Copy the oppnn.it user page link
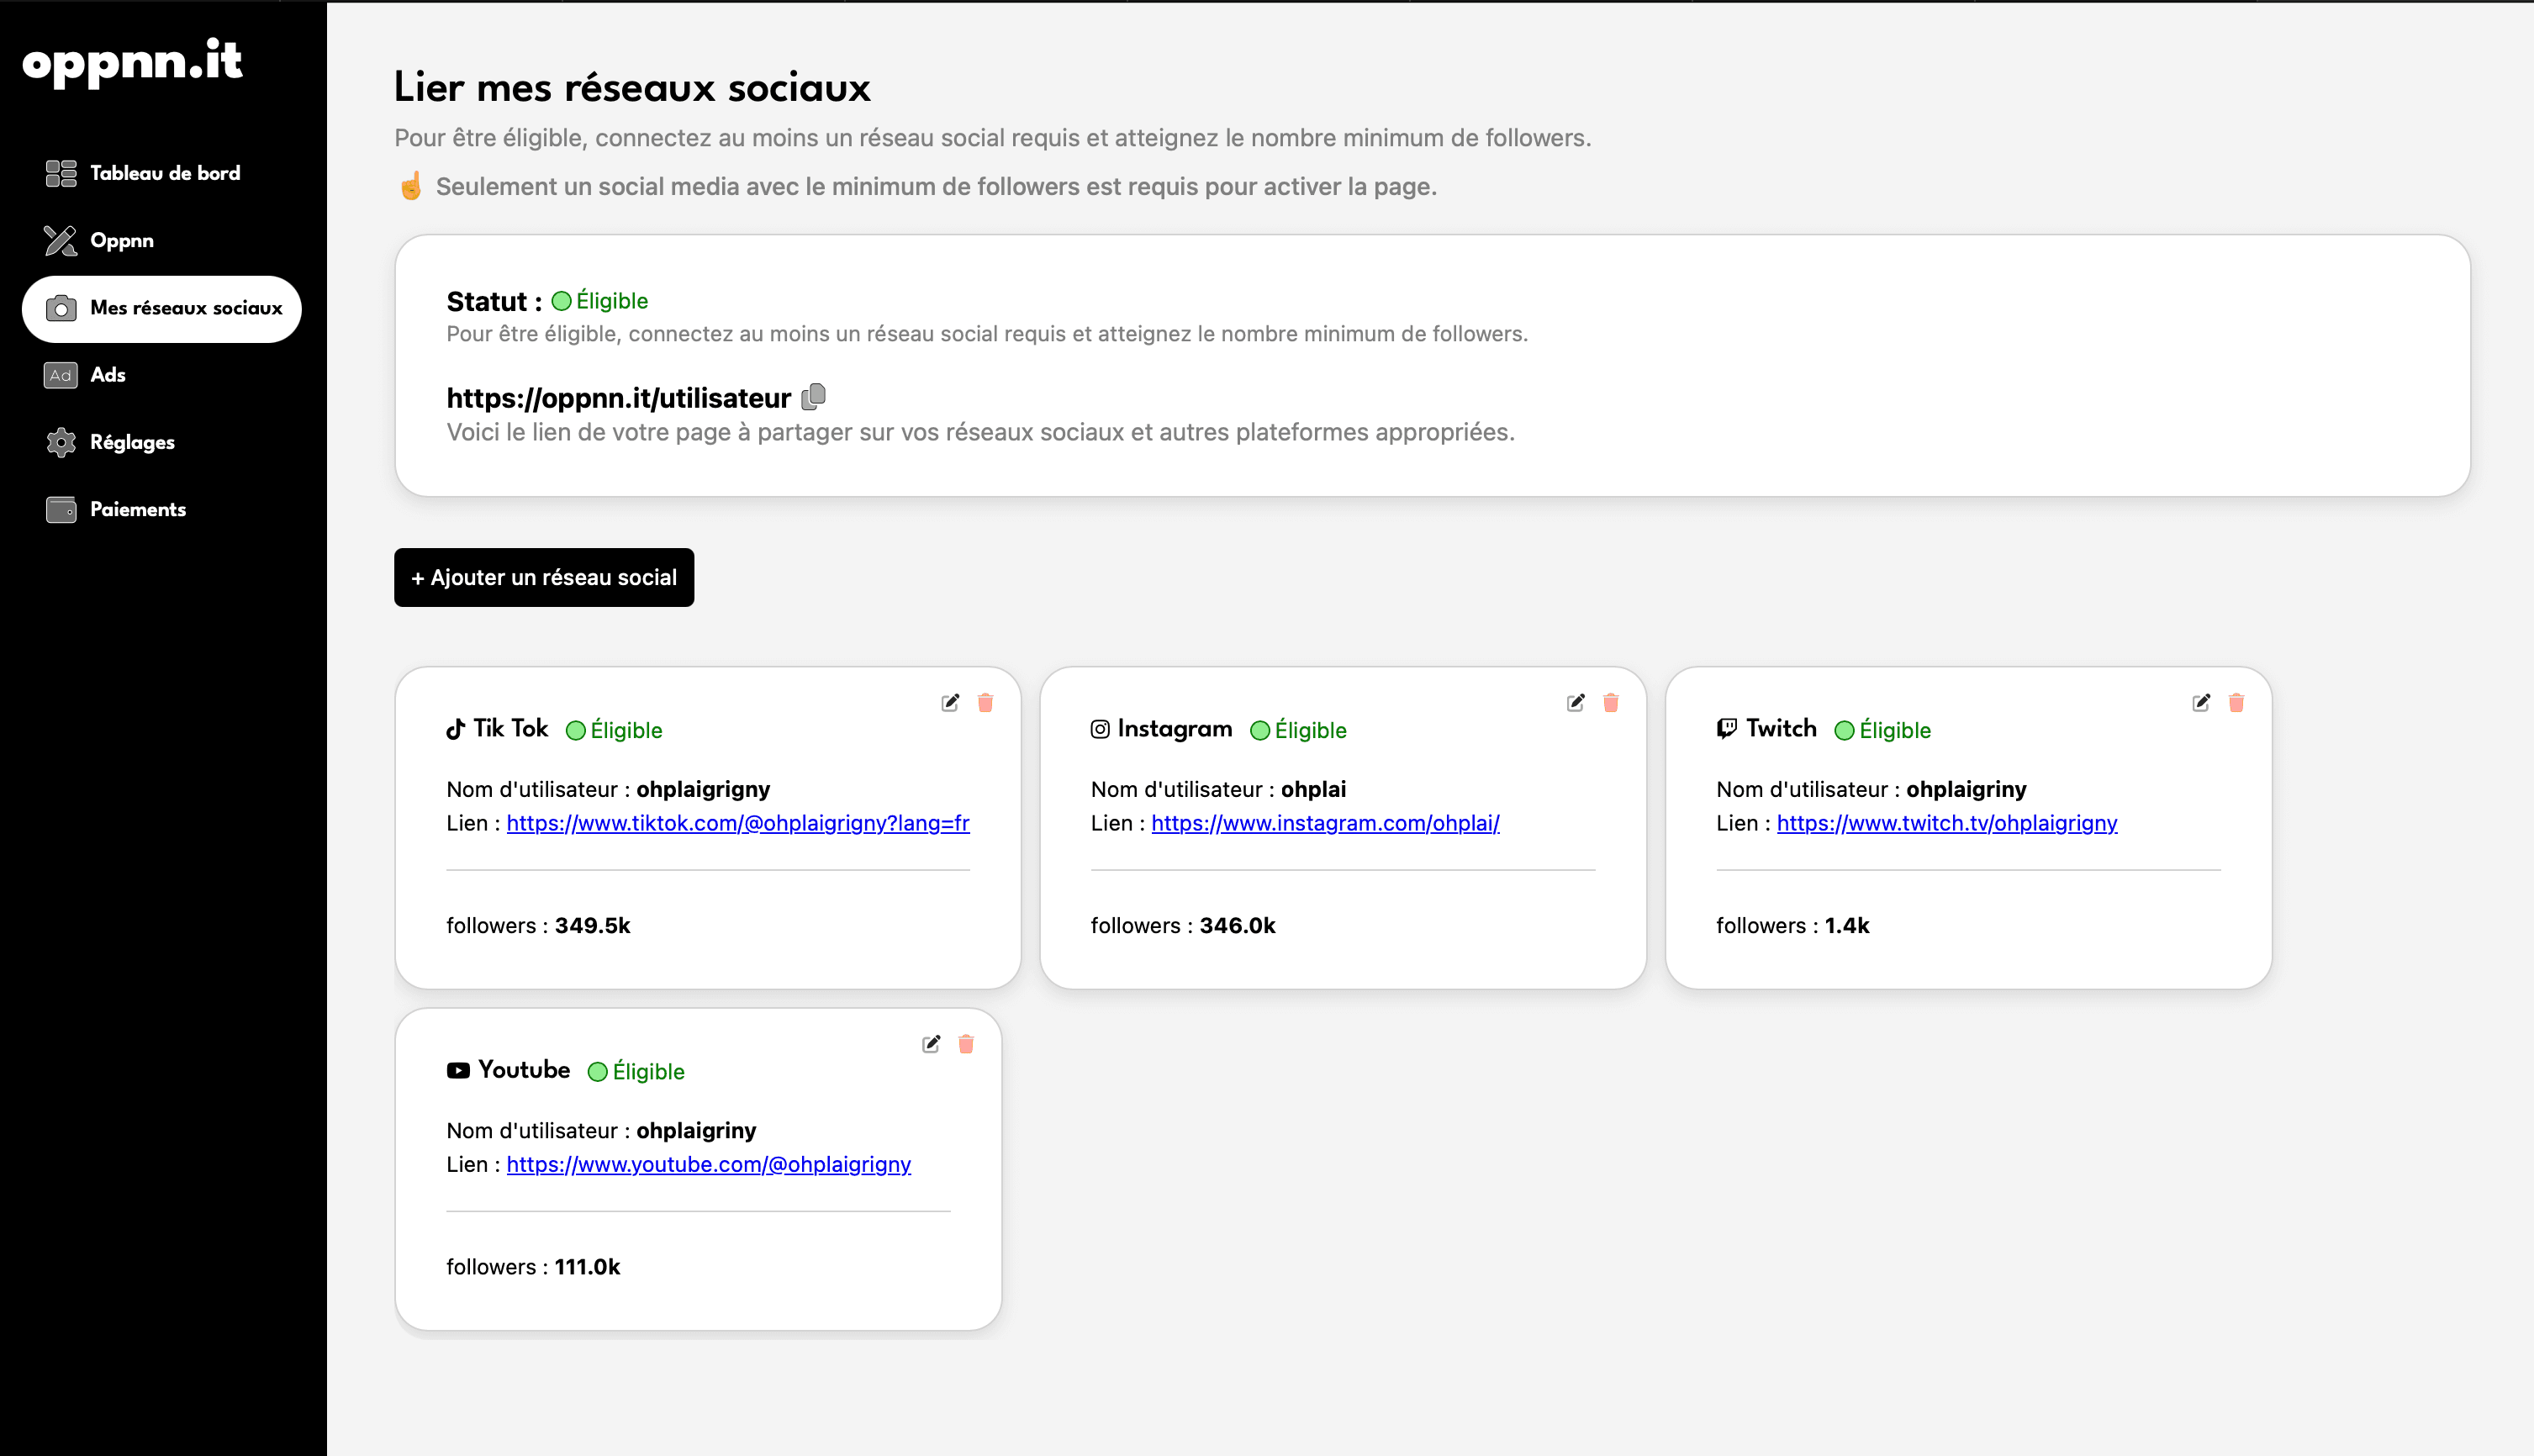 click(814, 397)
